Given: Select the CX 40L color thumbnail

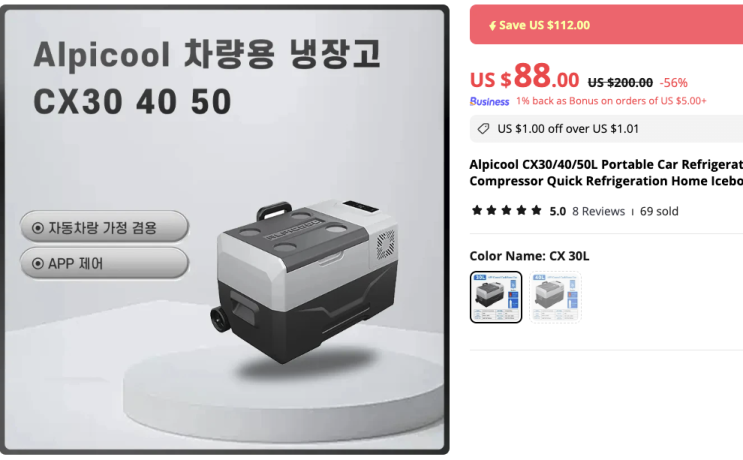Looking at the screenshot, I should (555, 297).
